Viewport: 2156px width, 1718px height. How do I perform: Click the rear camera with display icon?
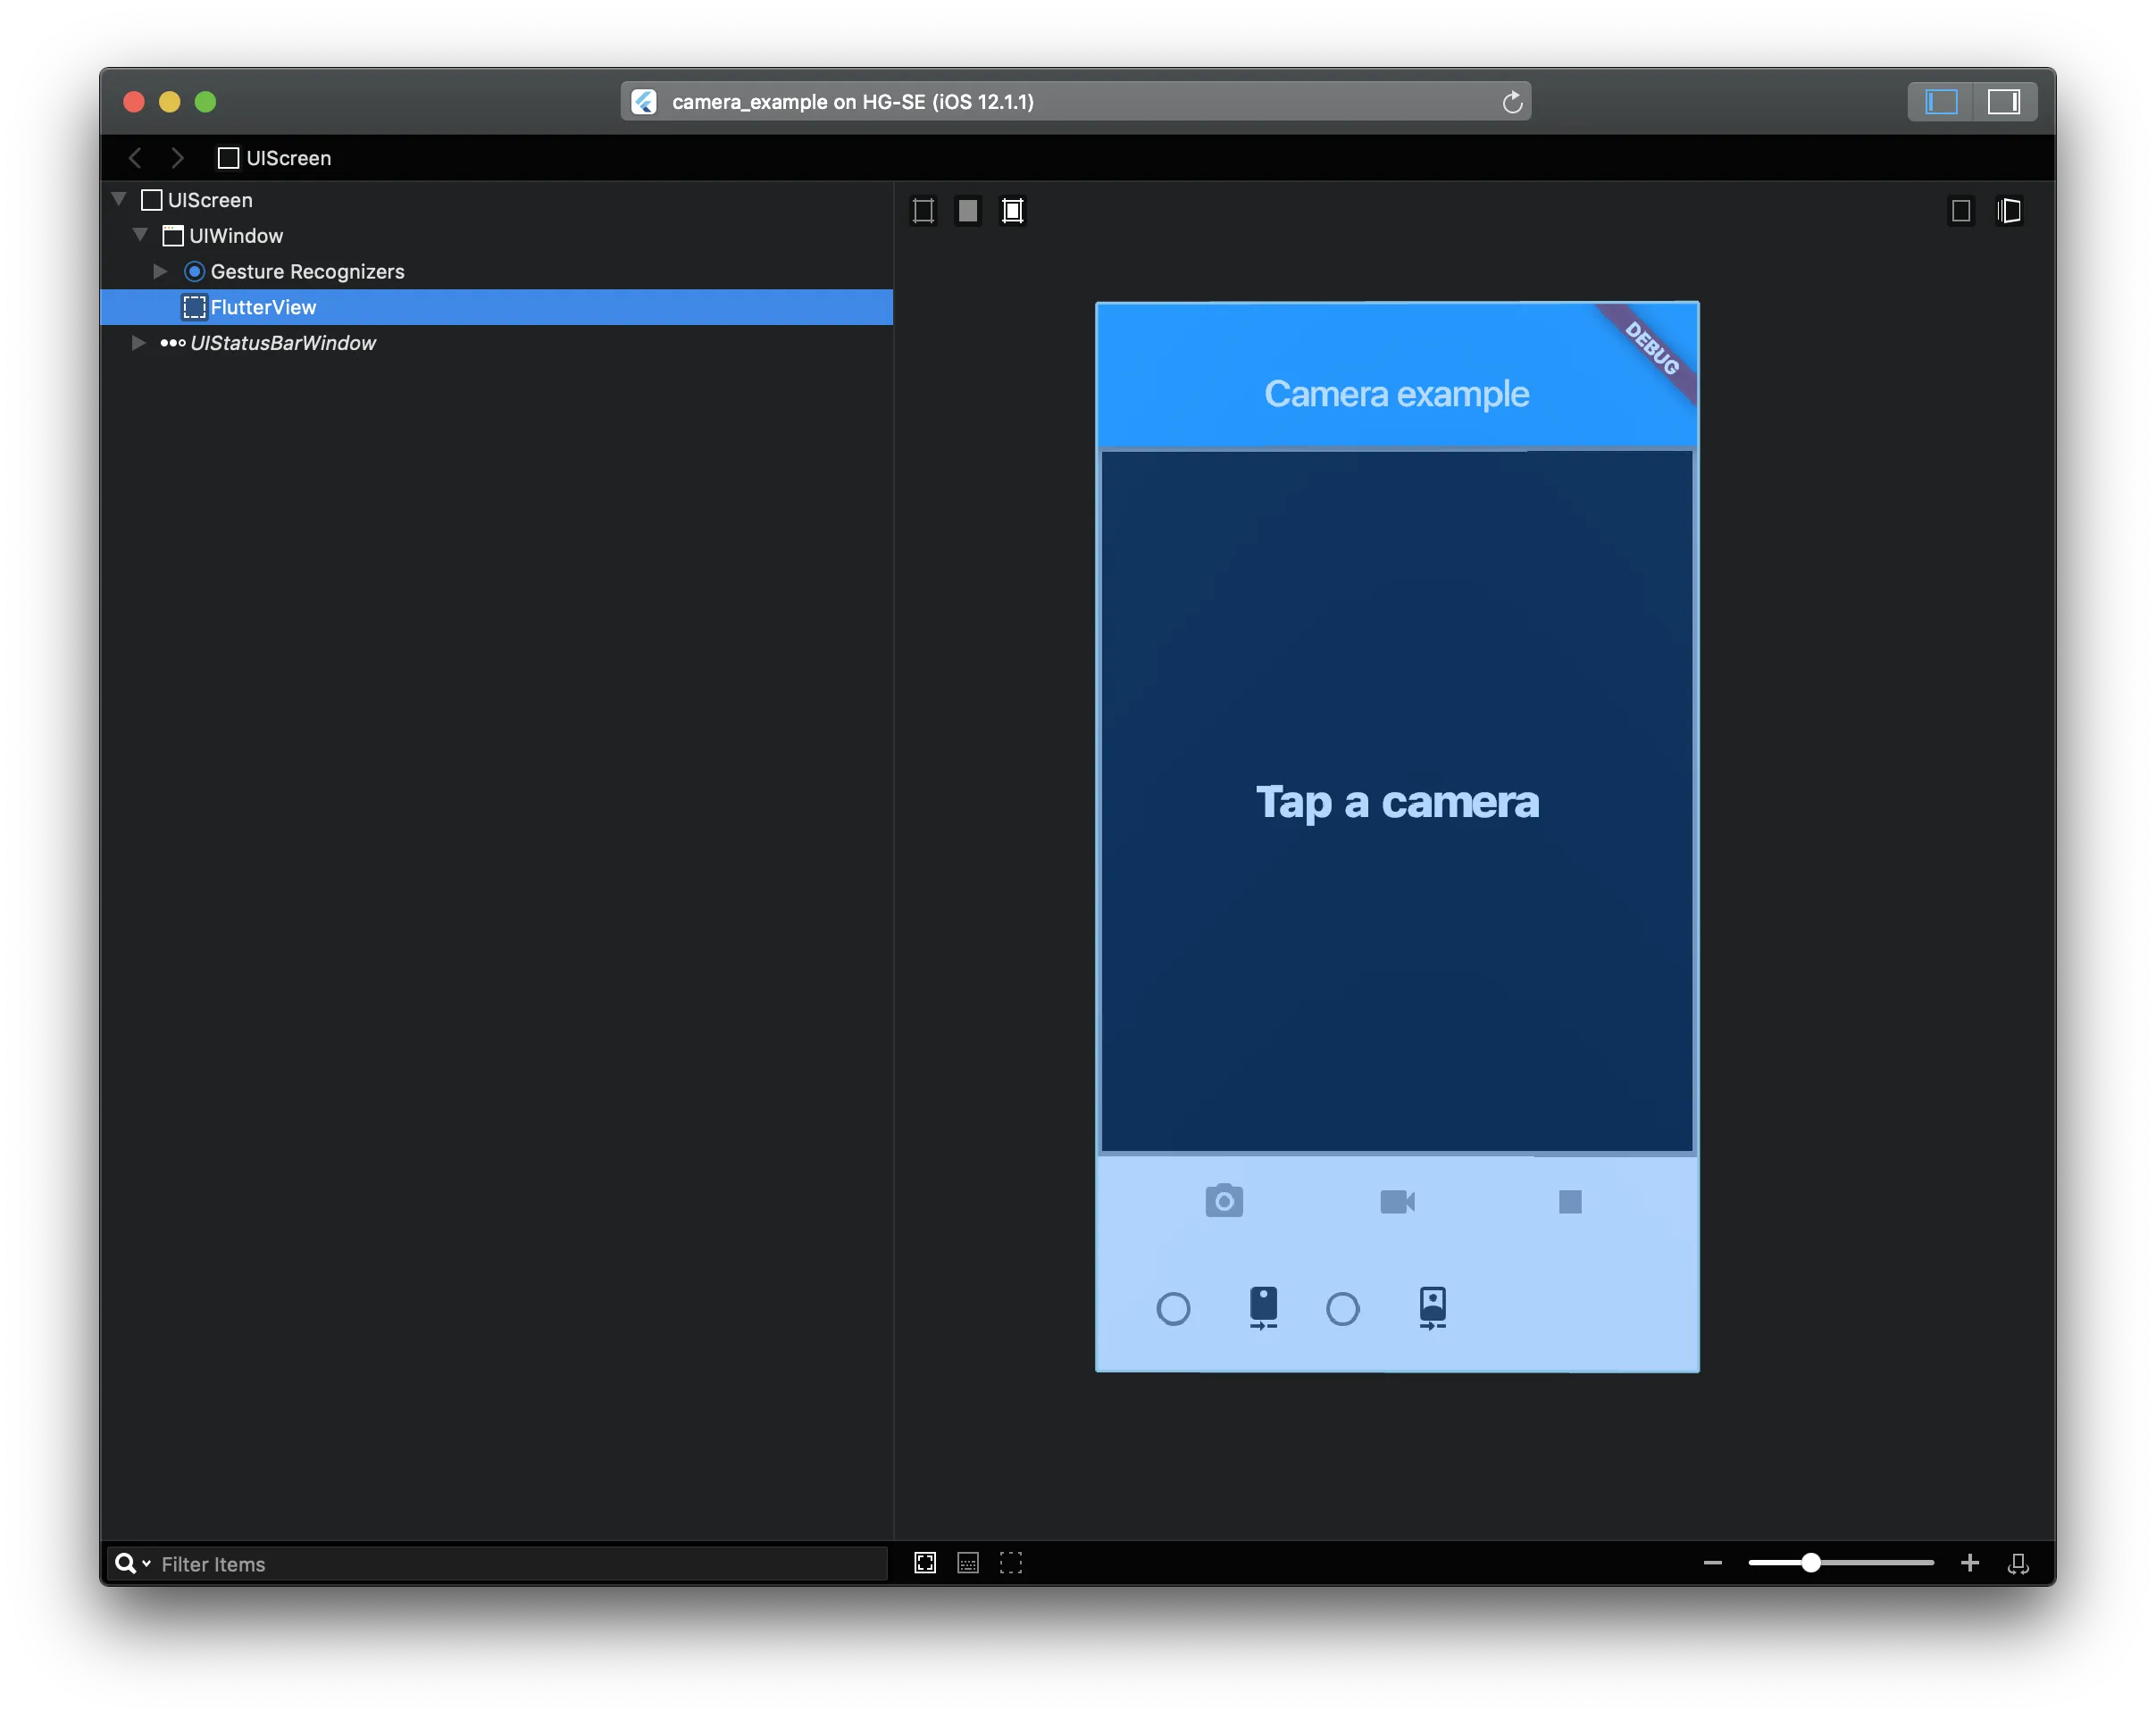click(1260, 1306)
